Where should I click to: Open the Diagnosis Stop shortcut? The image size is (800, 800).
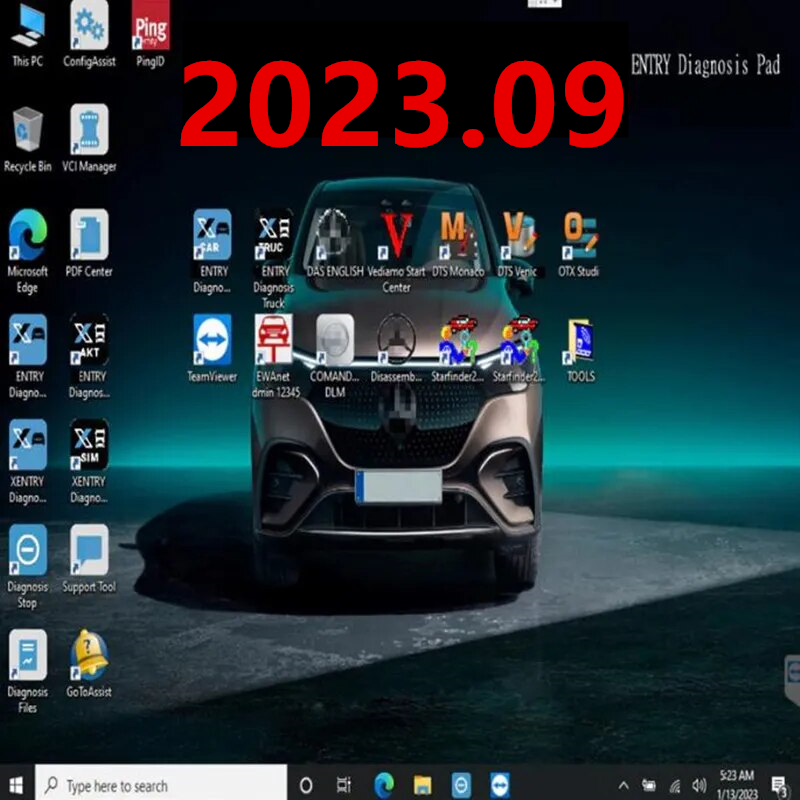(28, 566)
